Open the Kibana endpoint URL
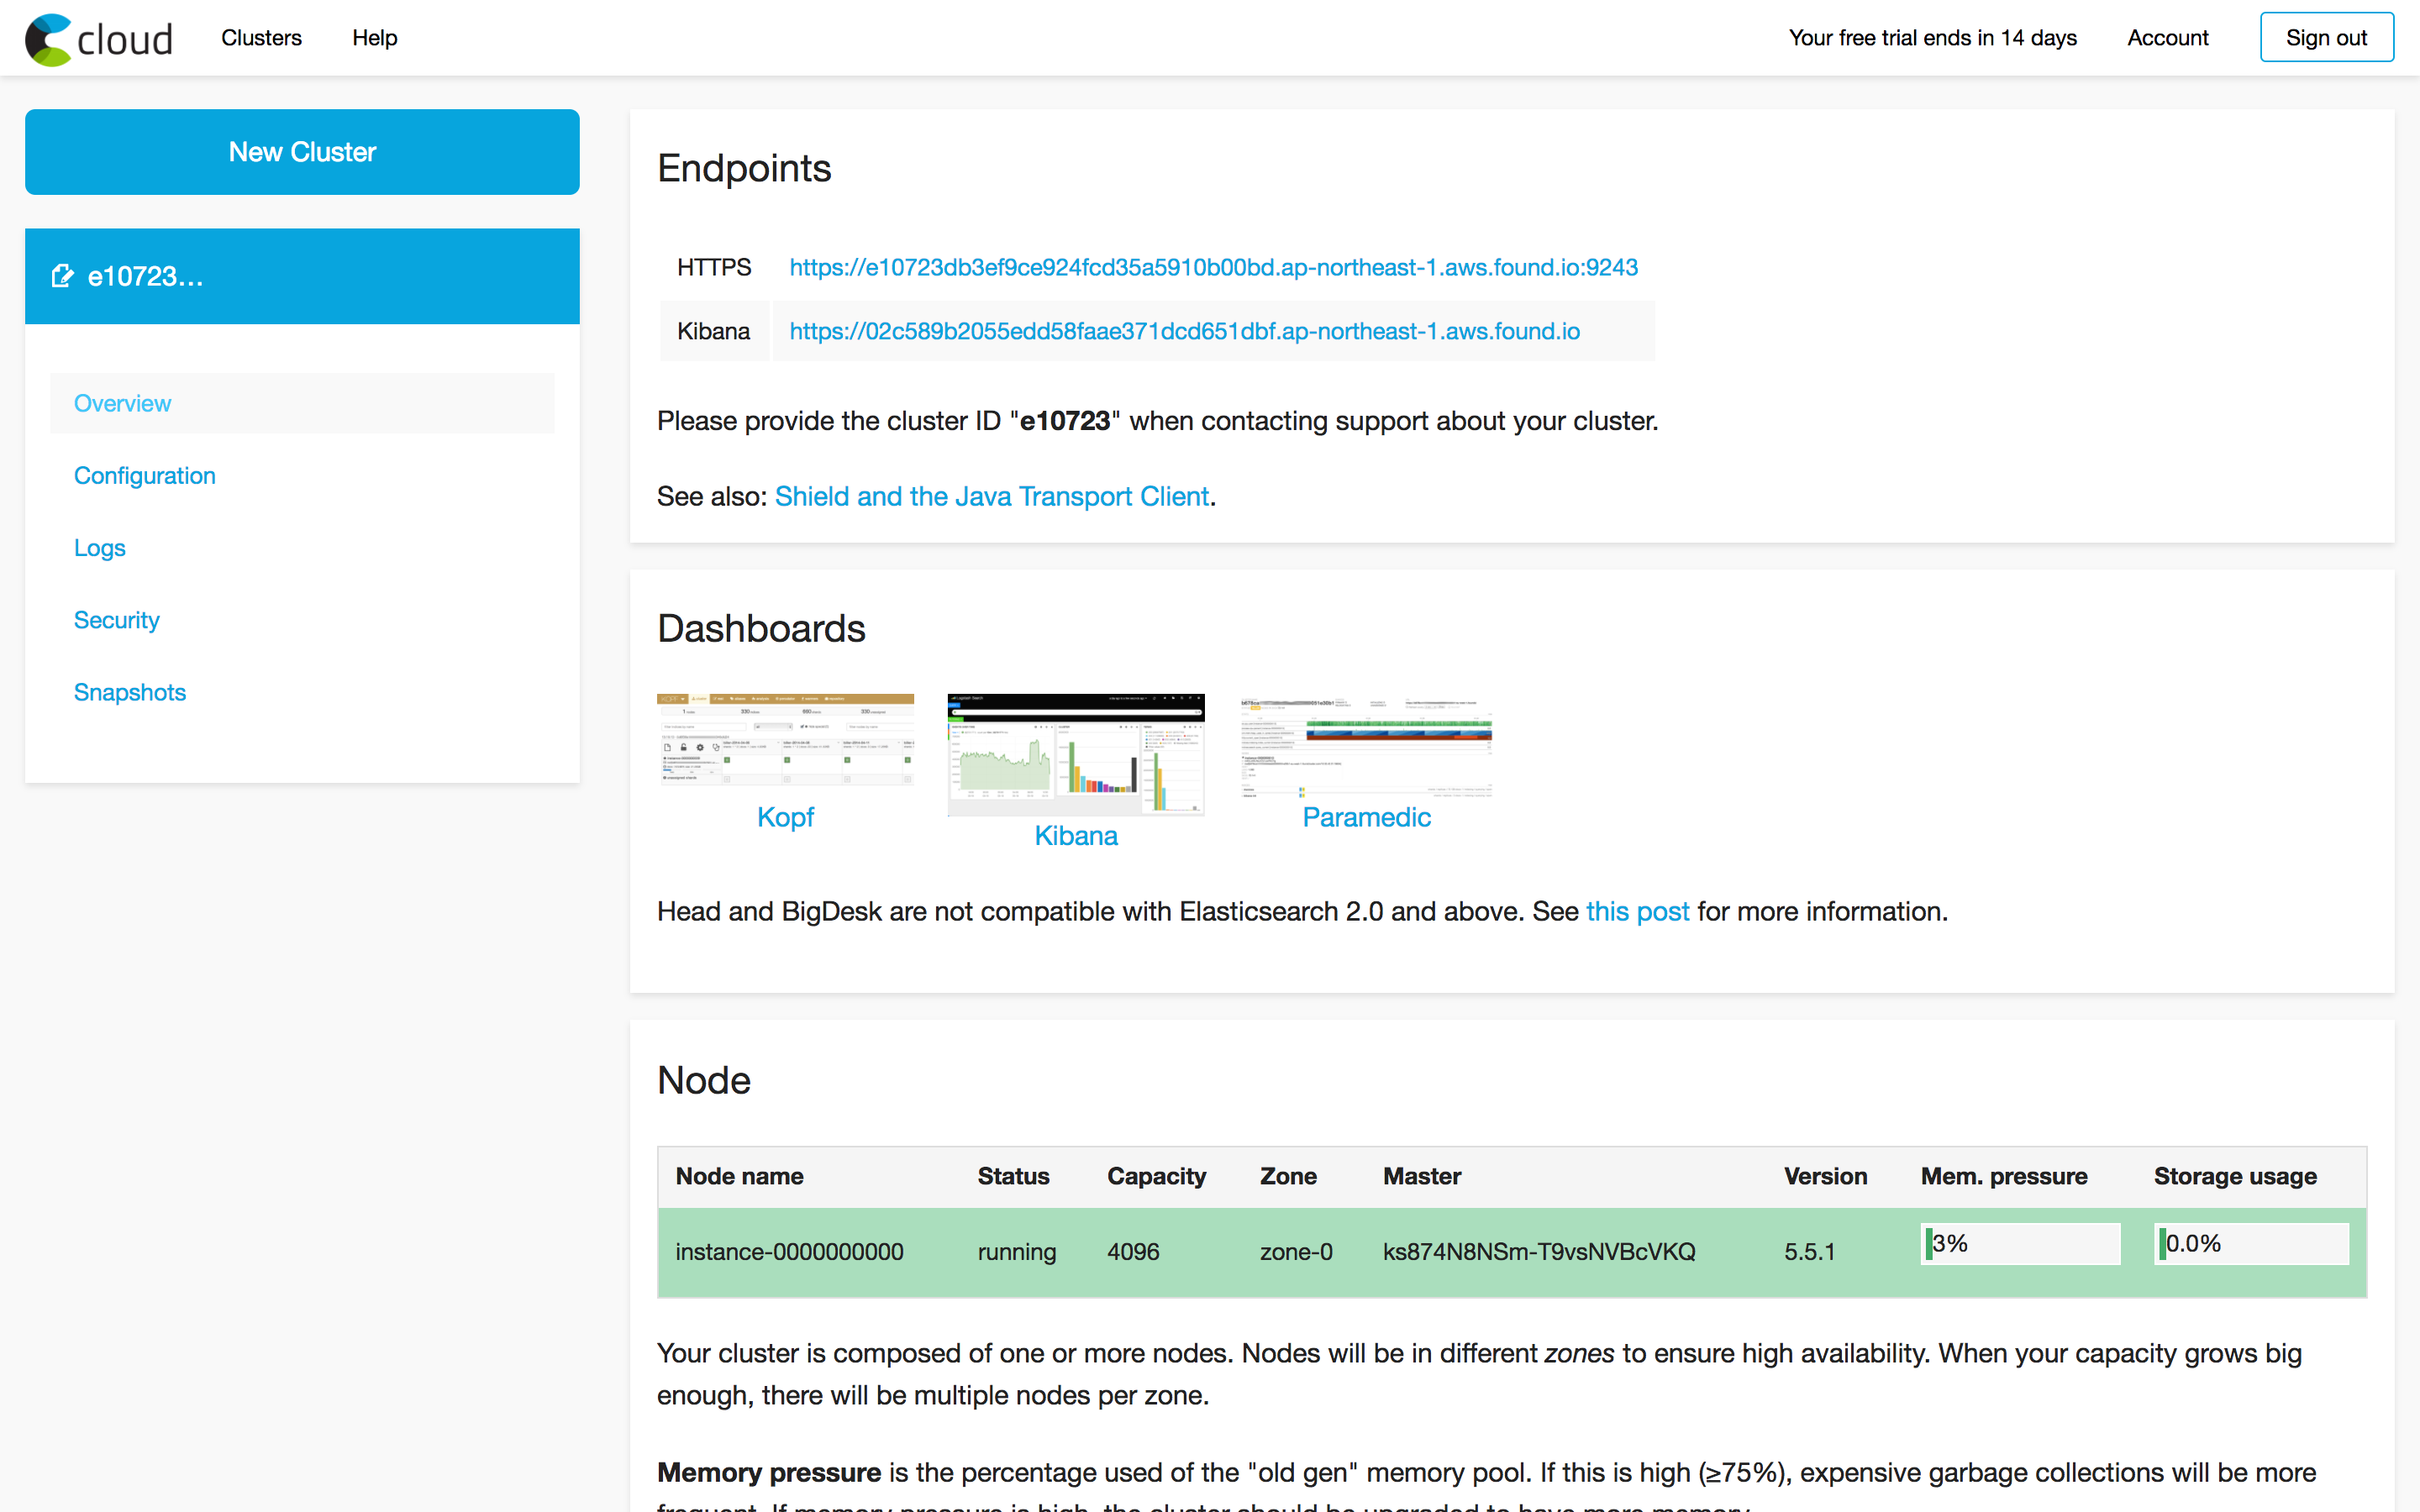This screenshot has width=2420, height=1512. pos(1184,331)
